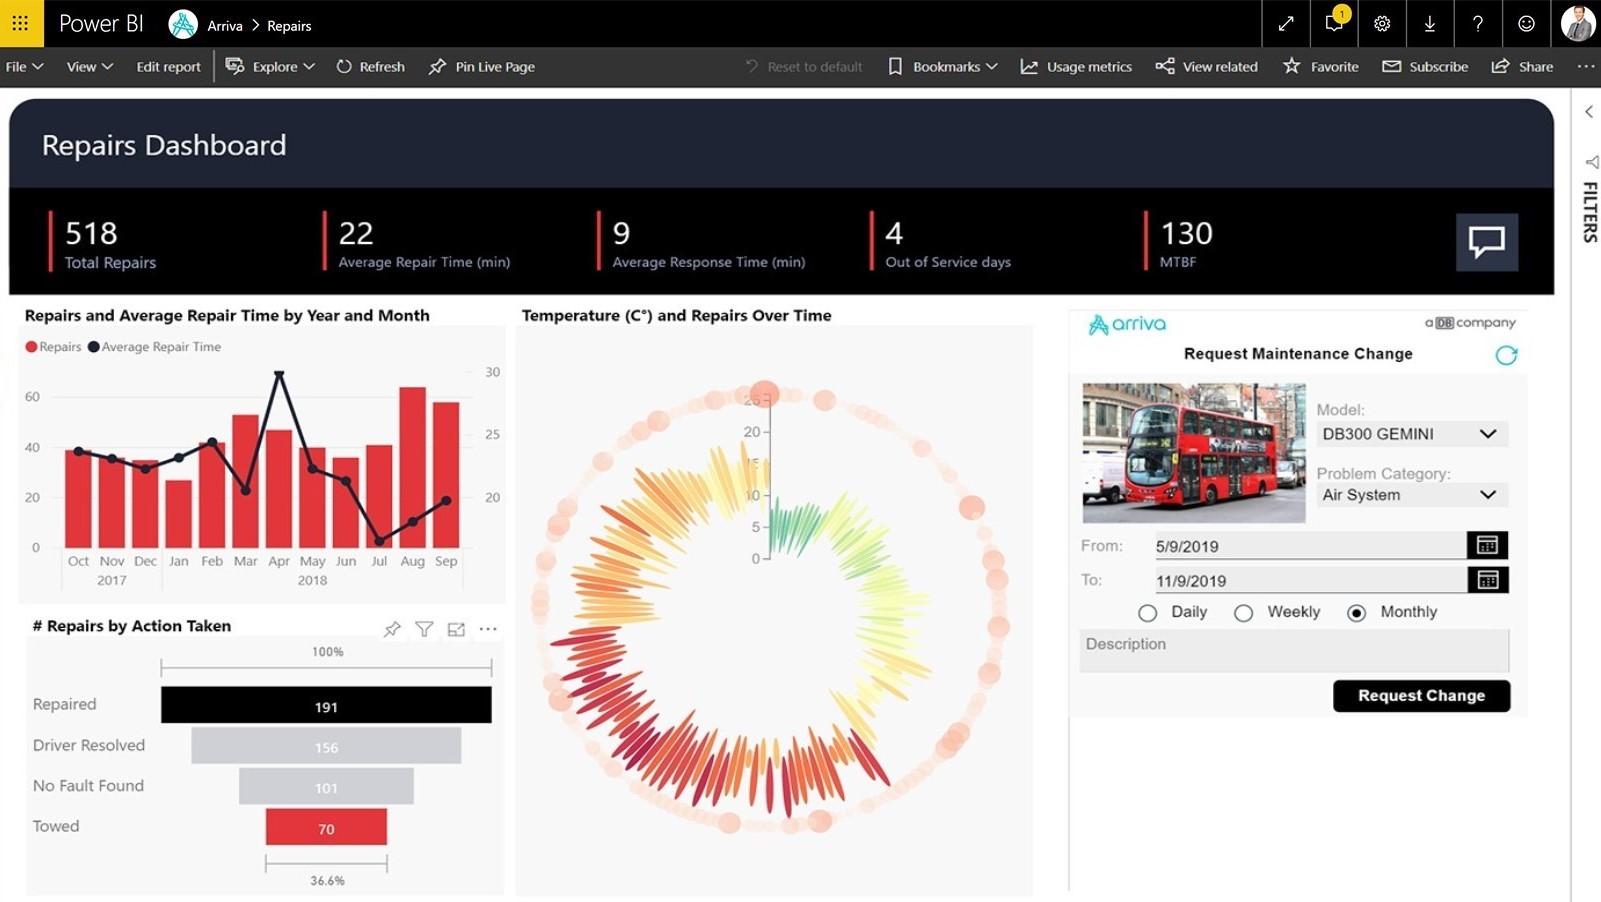This screenshot has height=902, width=1601.
Task: Click the Request Change button
Action: click(x=1421, y=696)
